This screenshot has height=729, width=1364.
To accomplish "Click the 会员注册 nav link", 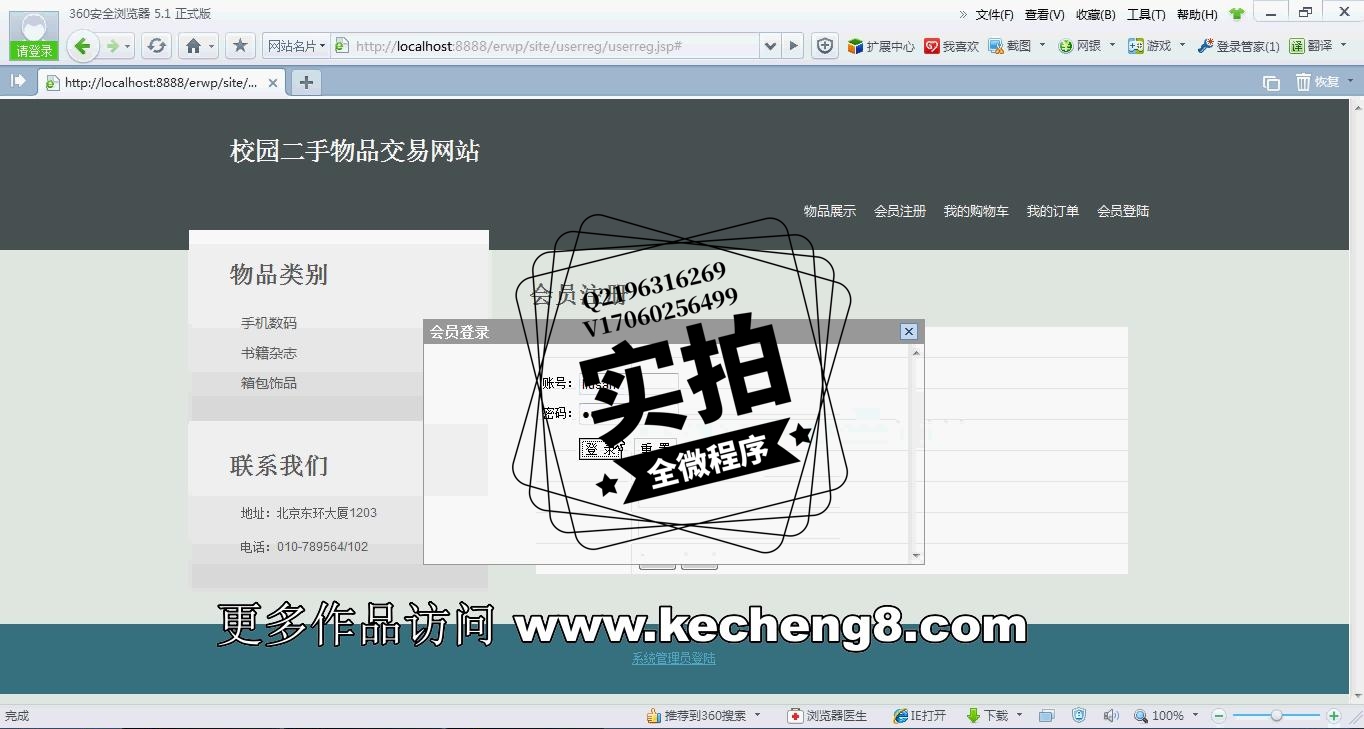I will [900, 211].
